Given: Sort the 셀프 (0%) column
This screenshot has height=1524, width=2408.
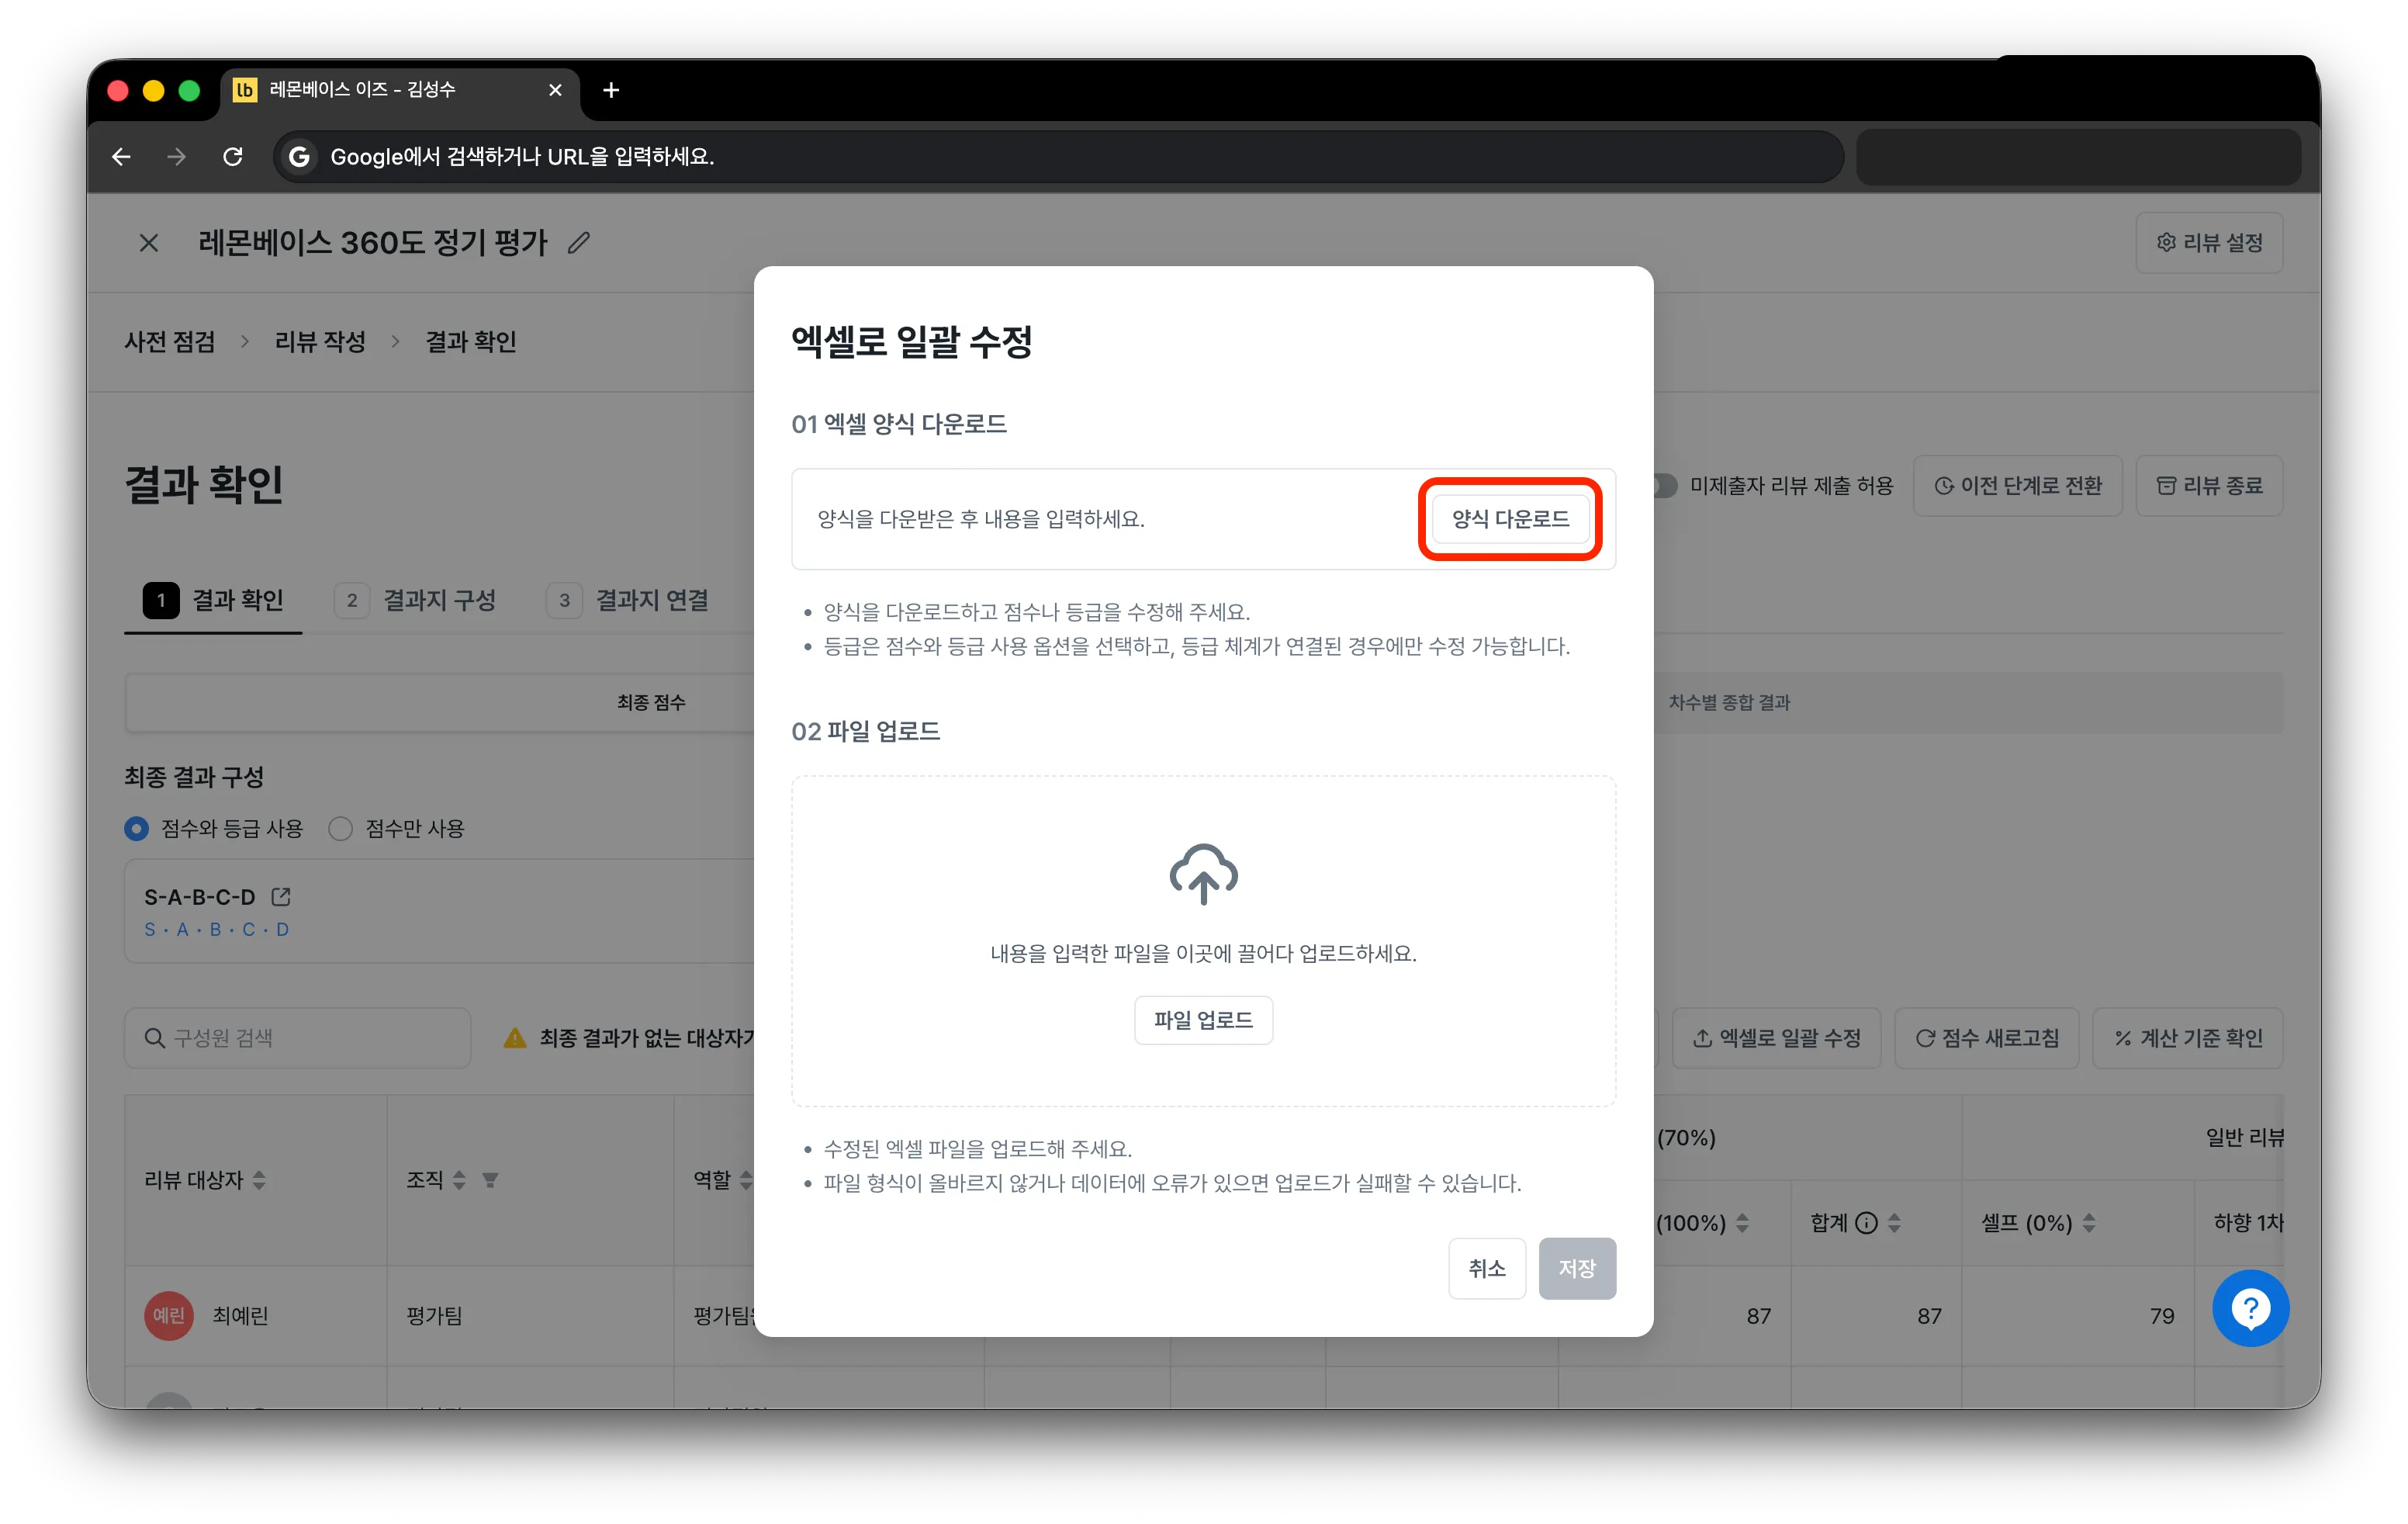Looking at the screenshot, I should click(x=2089, y=1223).
